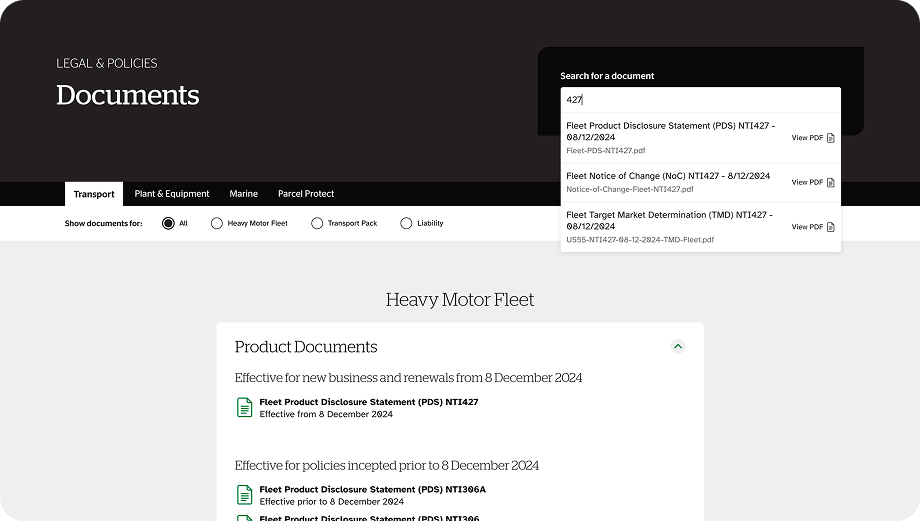920x521 pixels.
Task: Switch to the Transport tab
Action: point(94,194)
